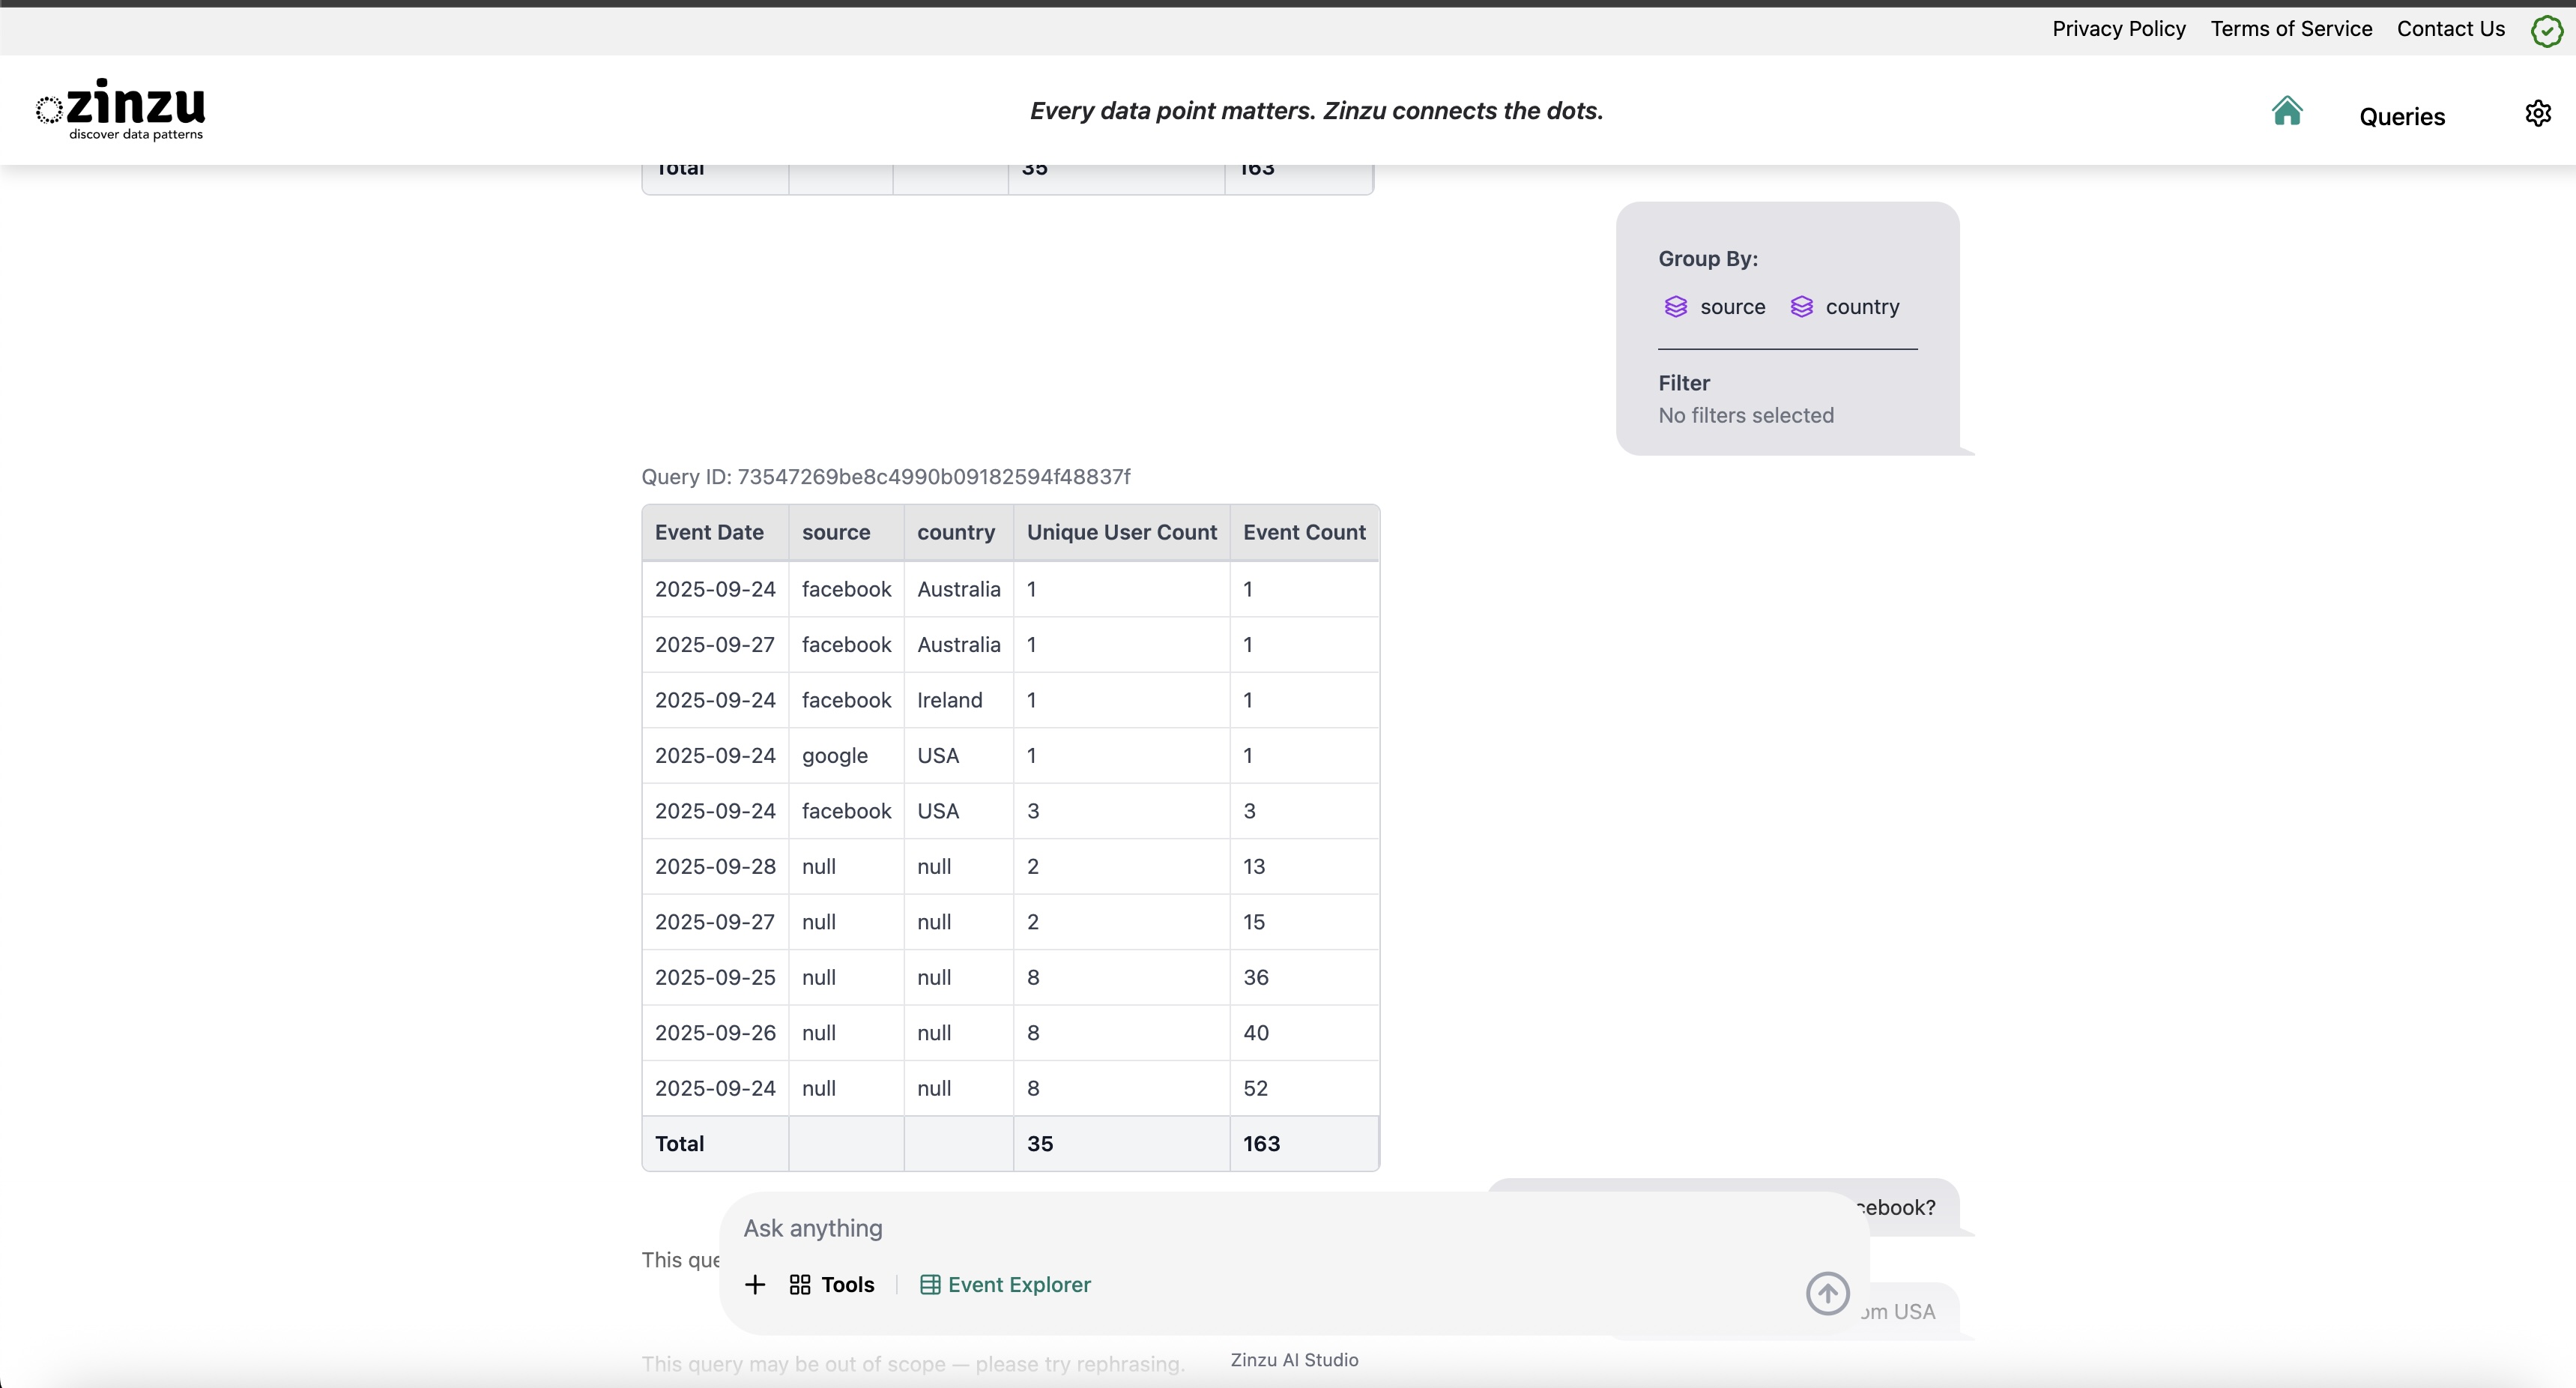Click the green verified checkmark badge
The height and width of the screenshot is (1388, 2576).
pos(2546,31)
